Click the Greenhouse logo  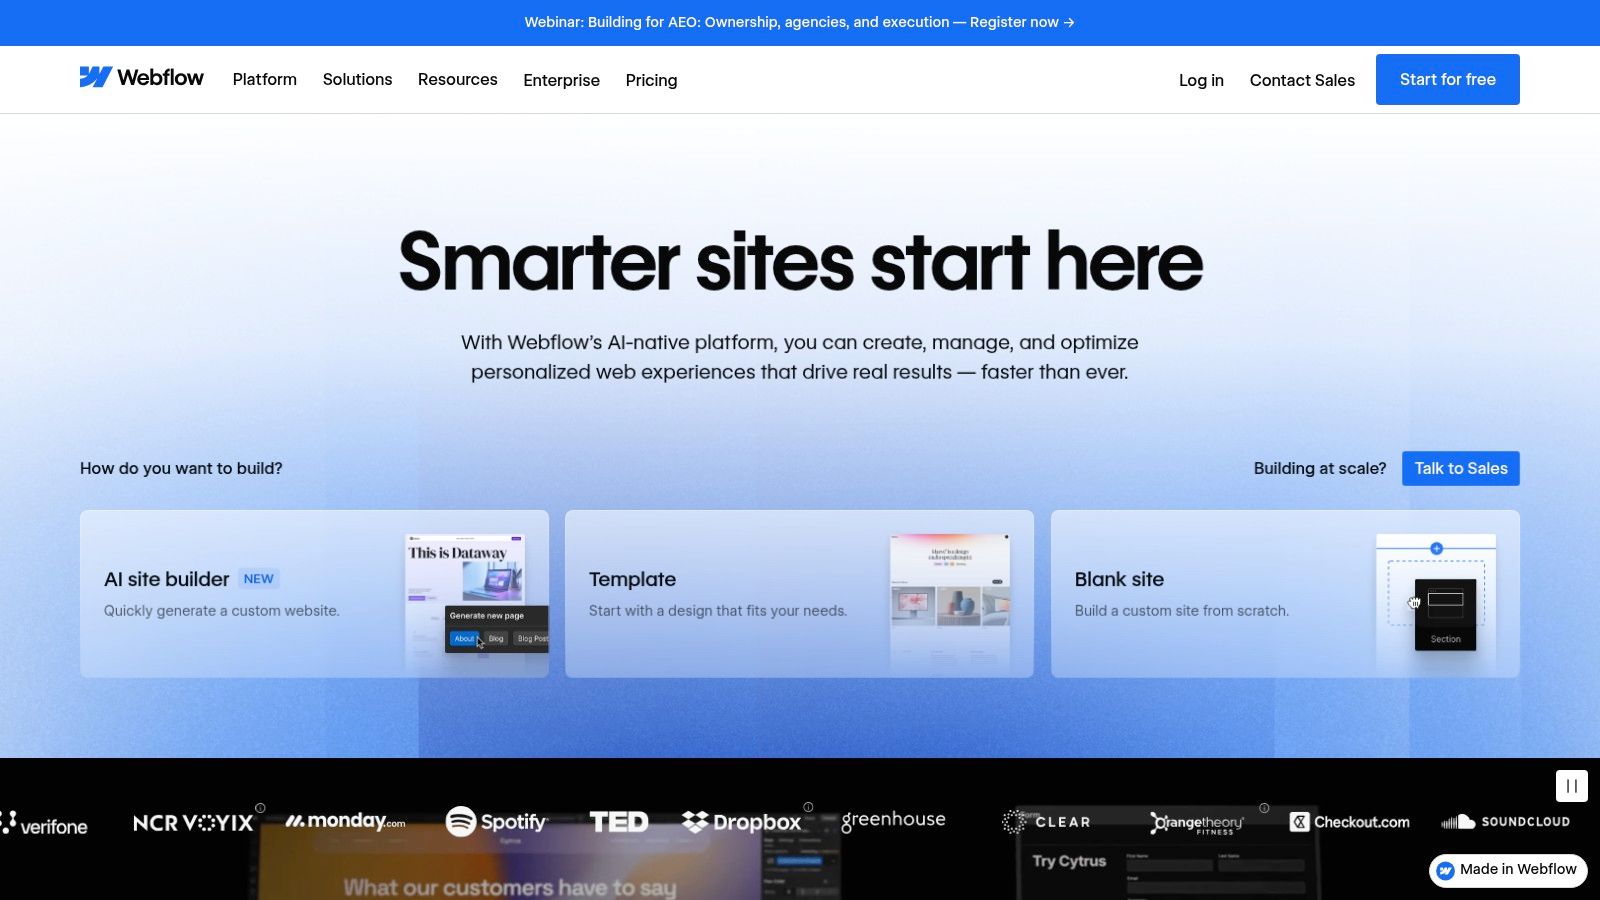click(892, 819)
